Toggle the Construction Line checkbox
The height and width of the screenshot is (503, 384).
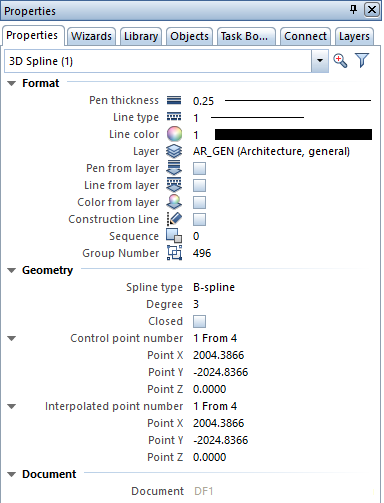click(199, 219)
